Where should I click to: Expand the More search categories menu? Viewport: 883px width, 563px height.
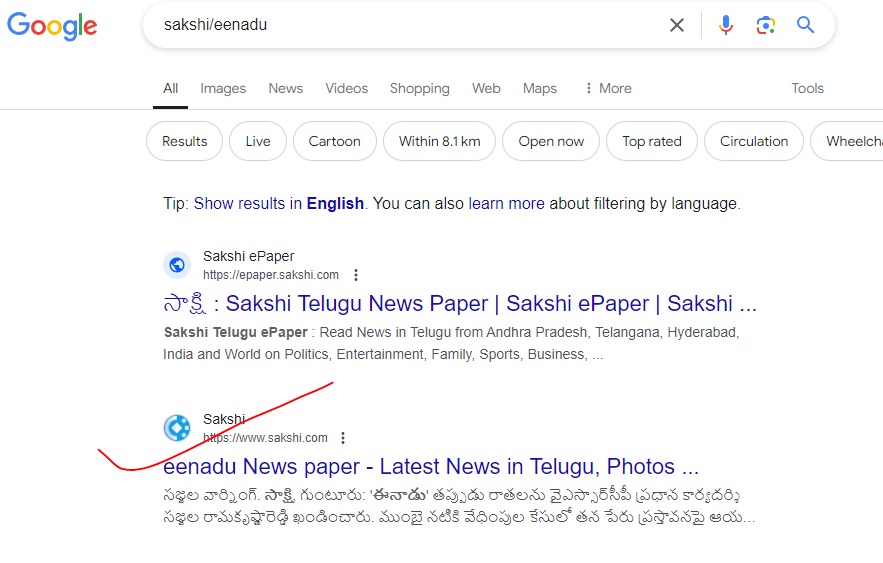[607, 88]
